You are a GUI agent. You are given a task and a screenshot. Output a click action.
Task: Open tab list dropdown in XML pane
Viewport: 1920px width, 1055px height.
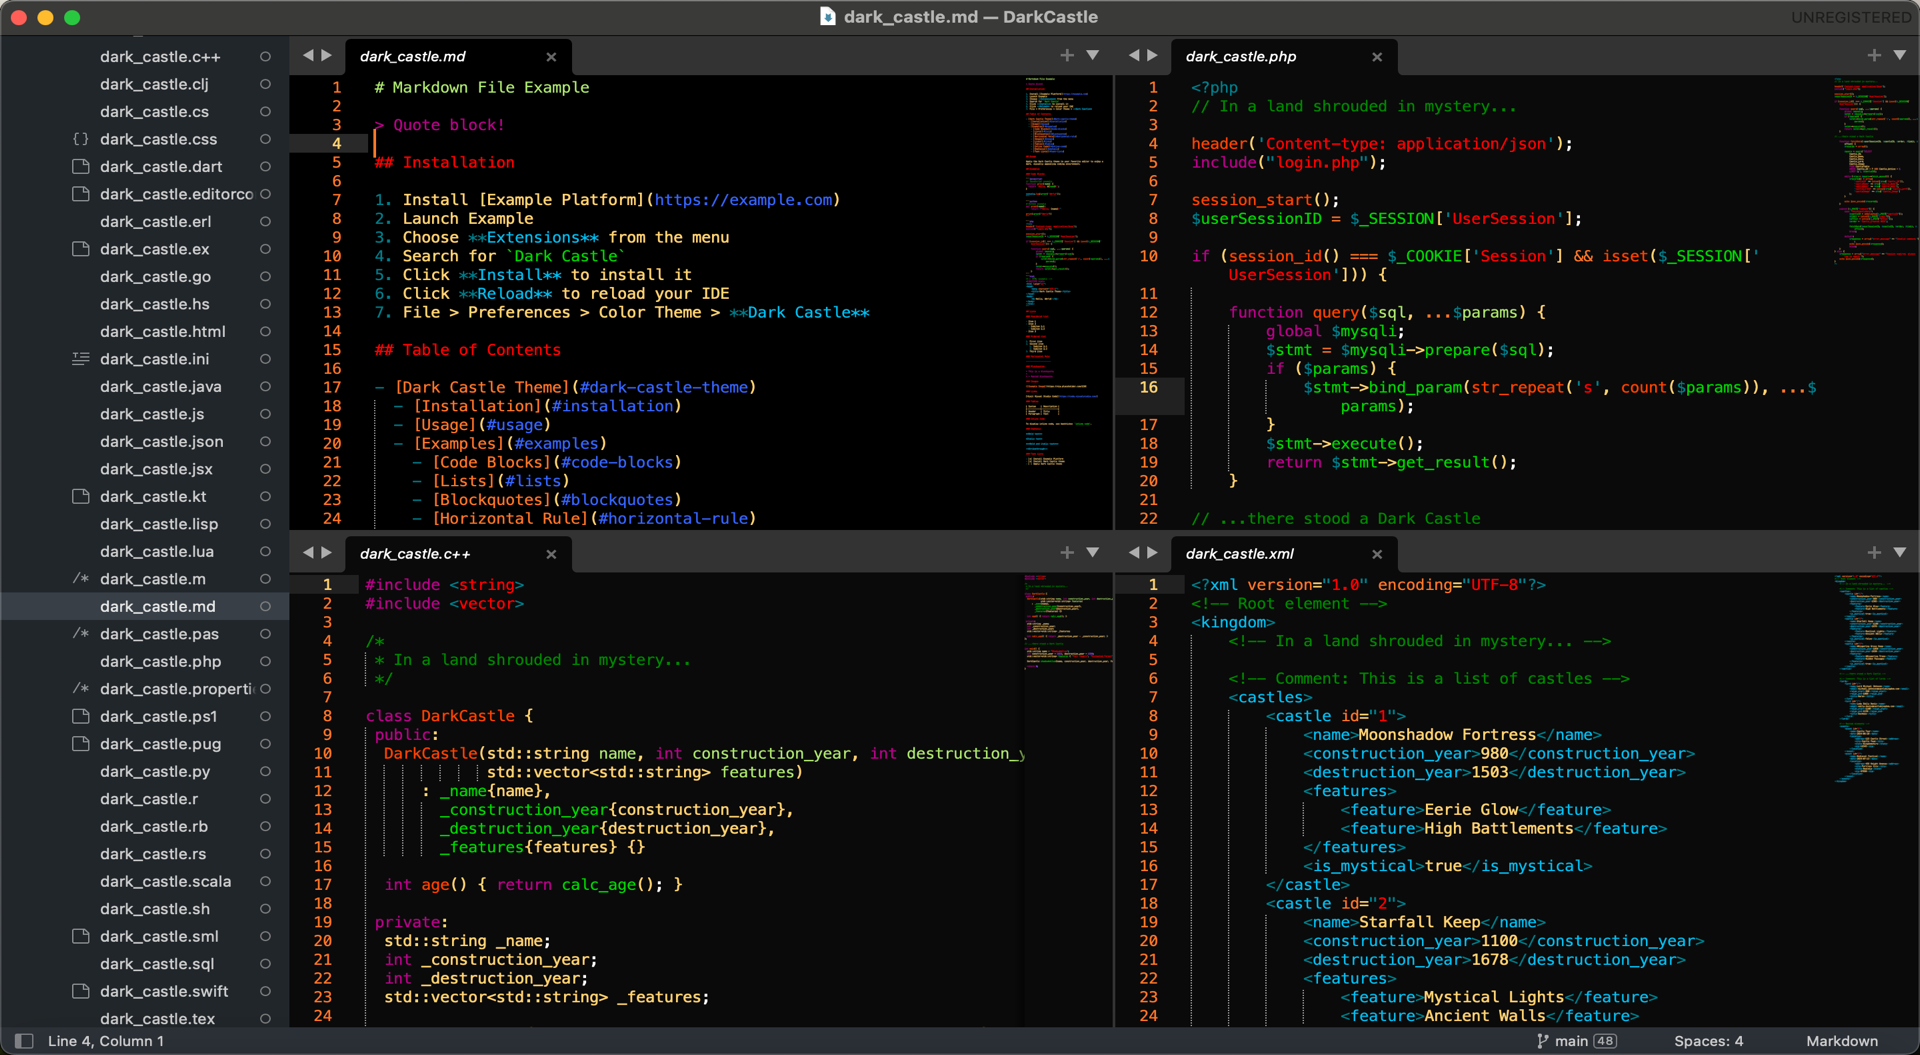[1899, 553]
